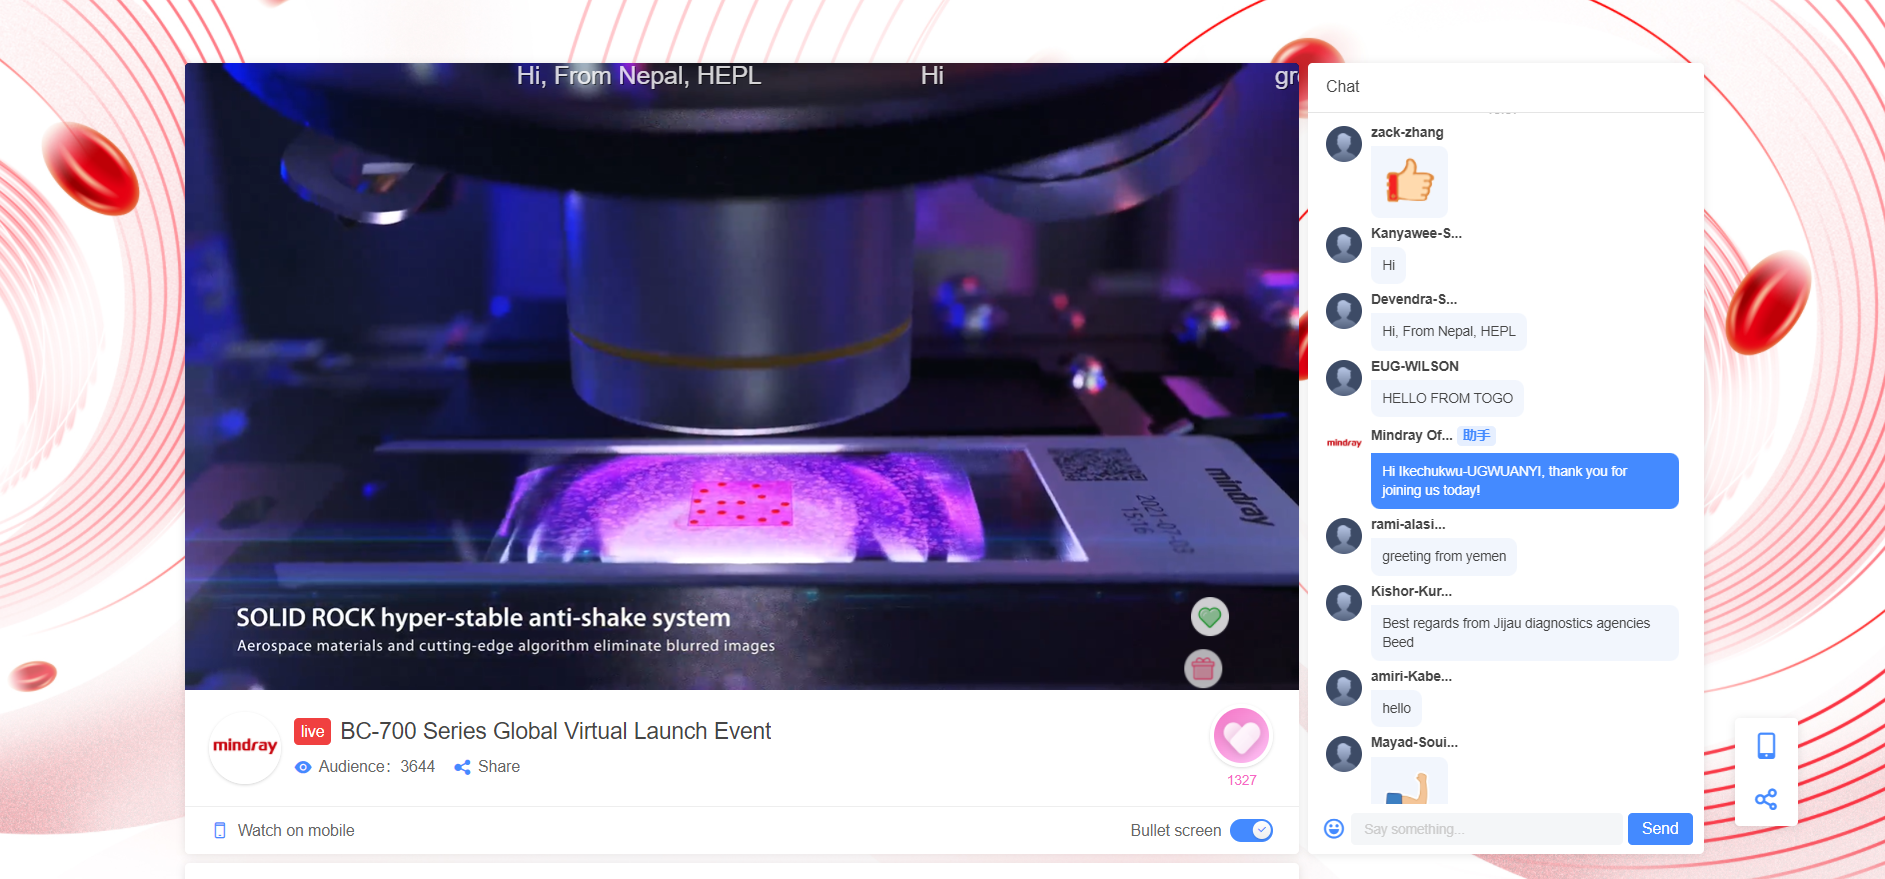Tap the pink heart like button
The width and height of the screenshot is (1885, 879).
[x=1241, y=737]
